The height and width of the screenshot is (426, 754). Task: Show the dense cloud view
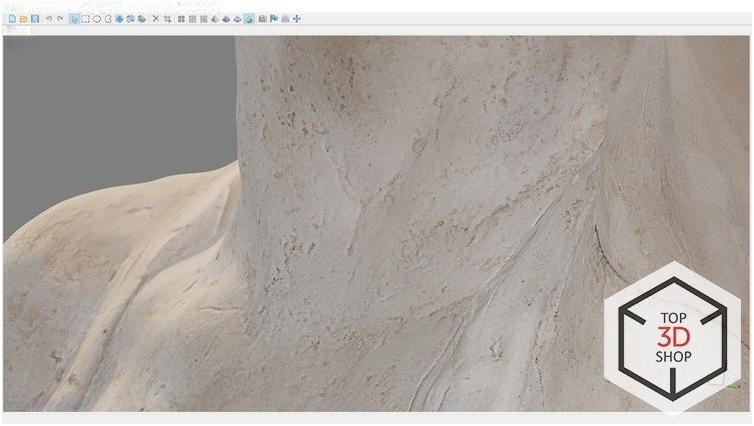[x=192, y=19]
